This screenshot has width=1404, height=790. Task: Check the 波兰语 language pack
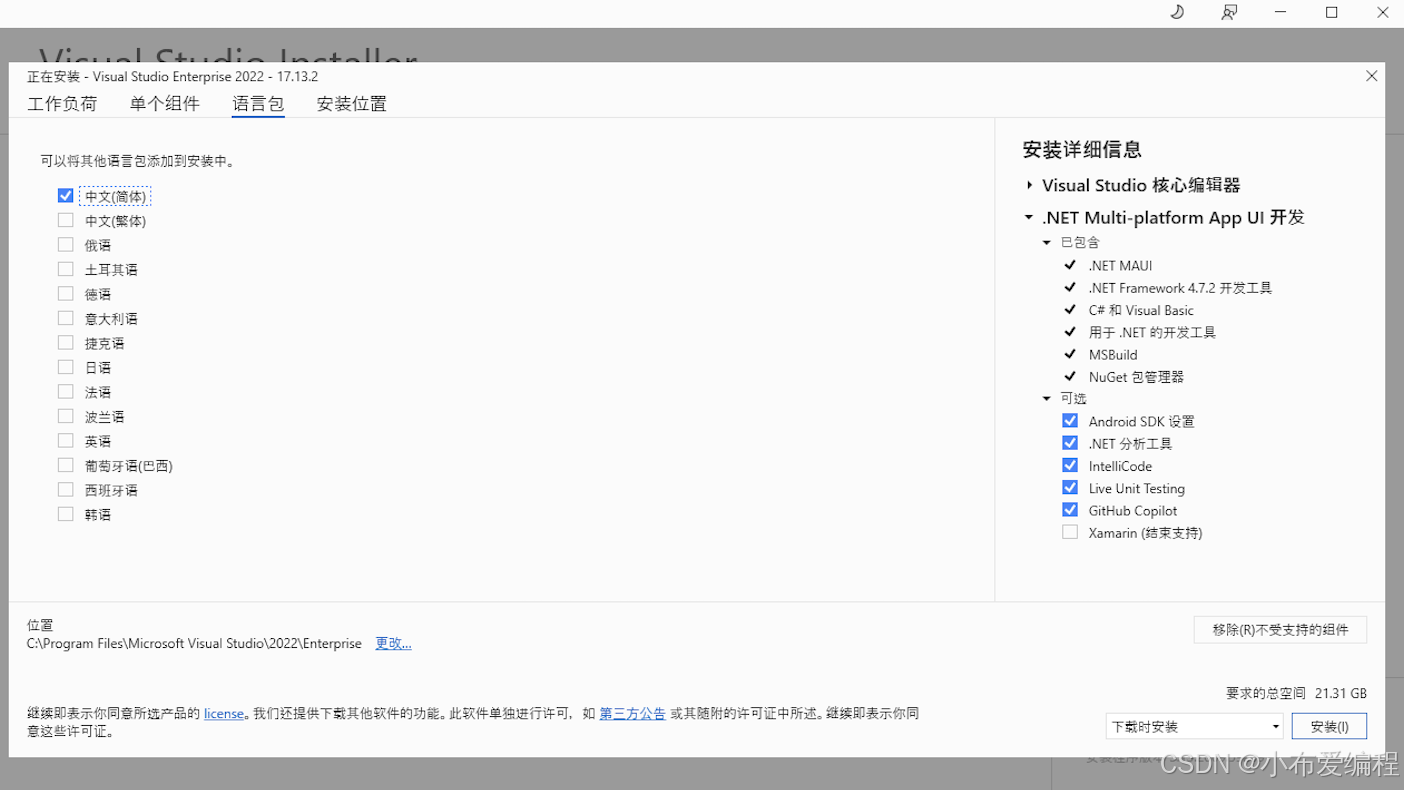66,416
